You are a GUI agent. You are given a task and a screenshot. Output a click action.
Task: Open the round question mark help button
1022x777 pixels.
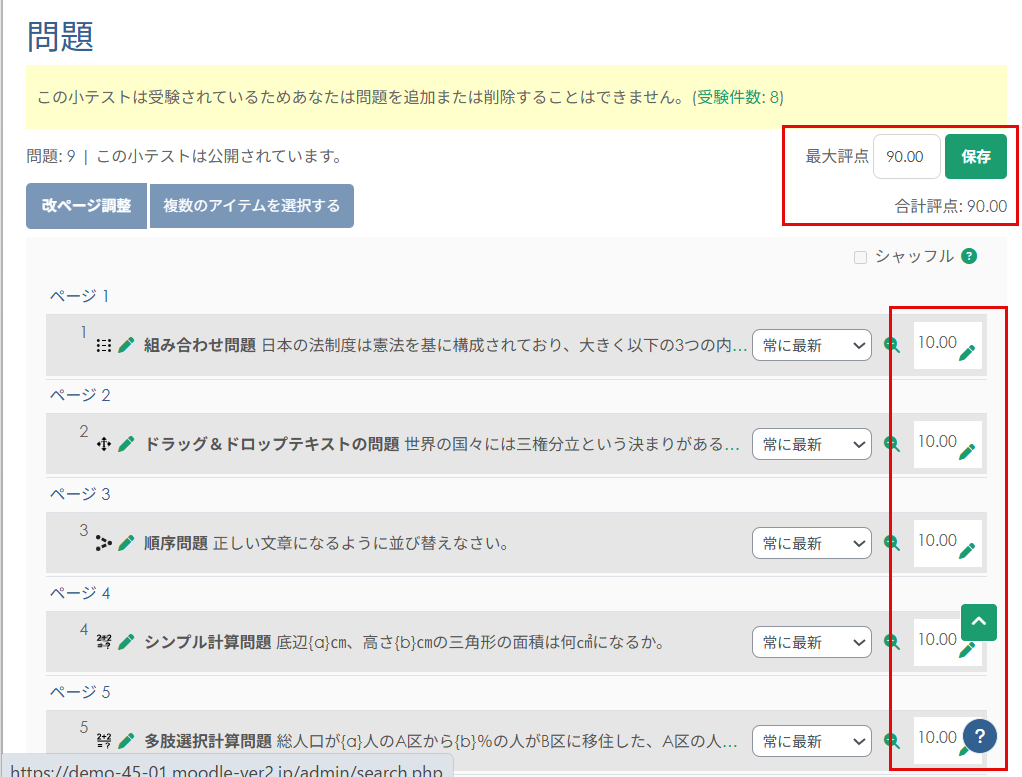(979, 735)
